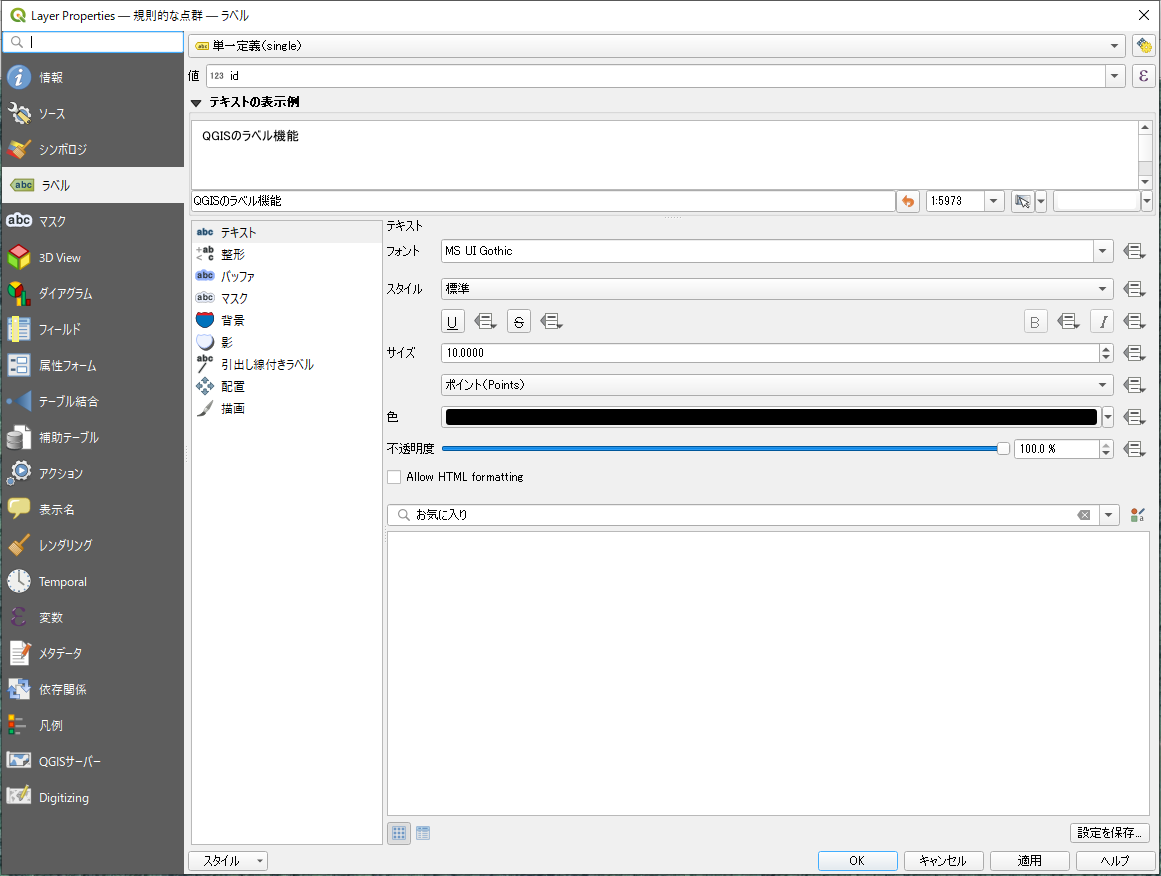Screen dimensions: 1161x876
Task: Collapse the テキストの表示例 section
Action: coord(196,103)
